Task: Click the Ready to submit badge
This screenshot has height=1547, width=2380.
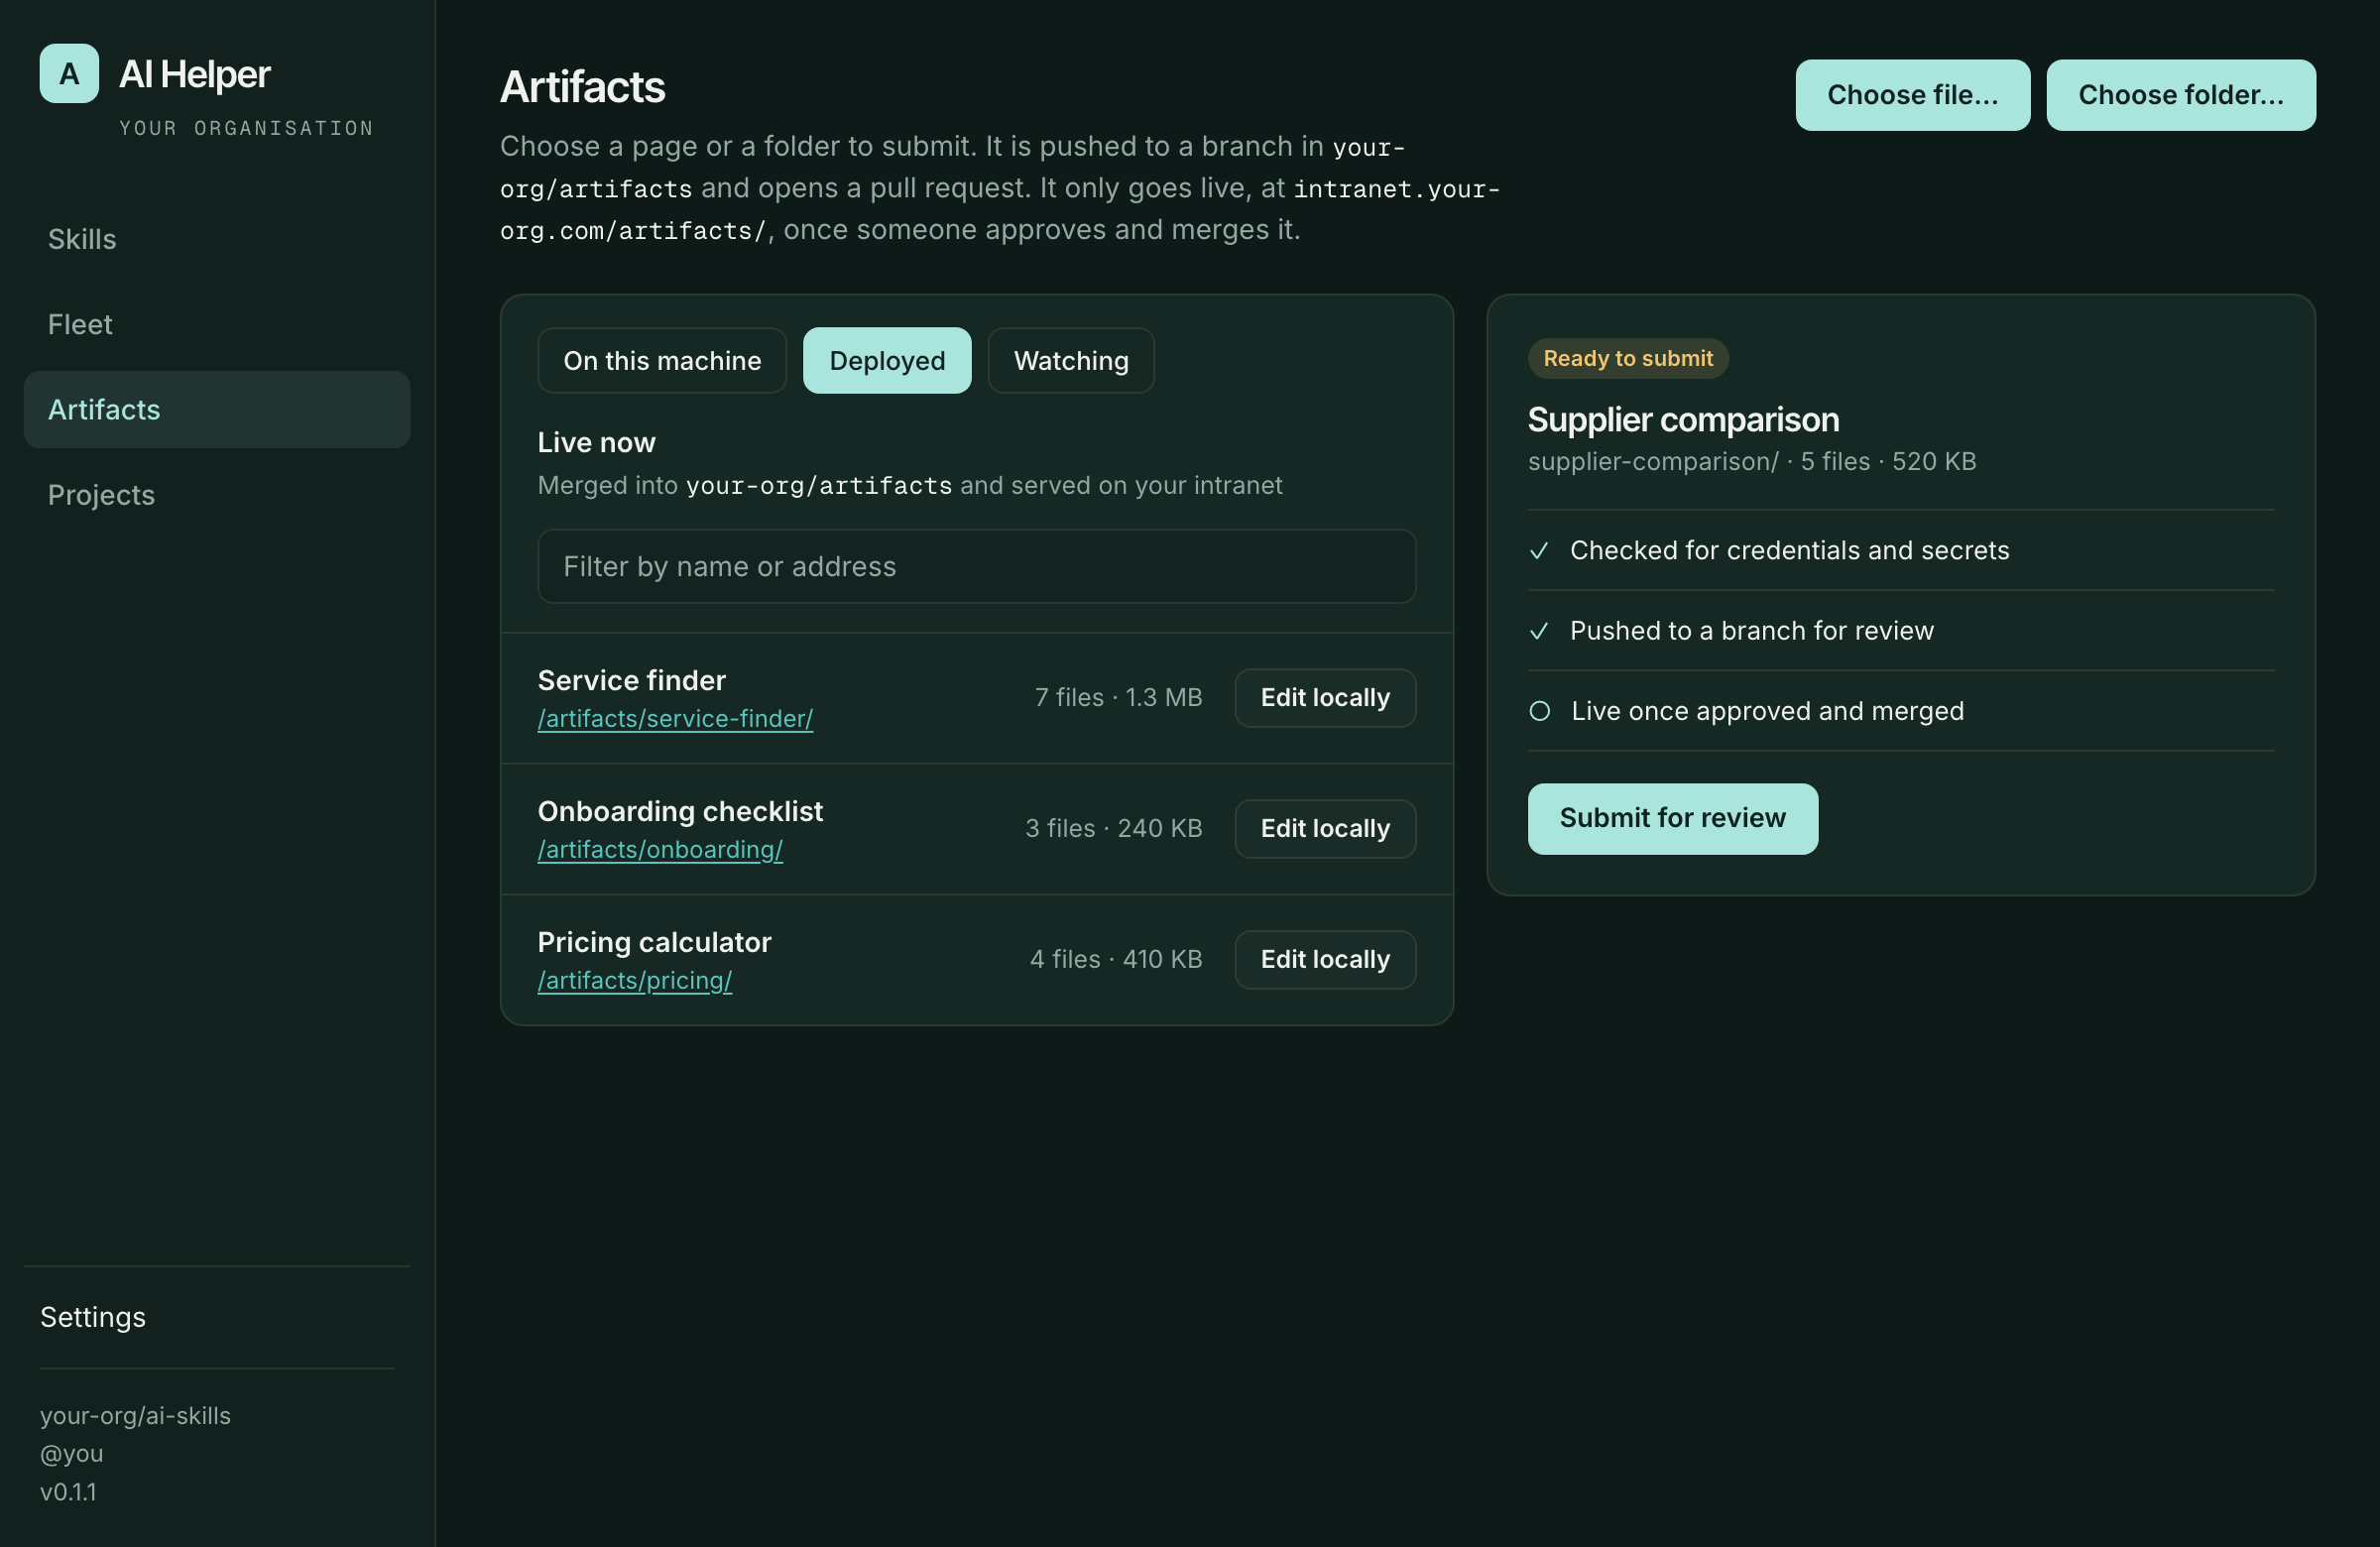Action: (1628, 359)
